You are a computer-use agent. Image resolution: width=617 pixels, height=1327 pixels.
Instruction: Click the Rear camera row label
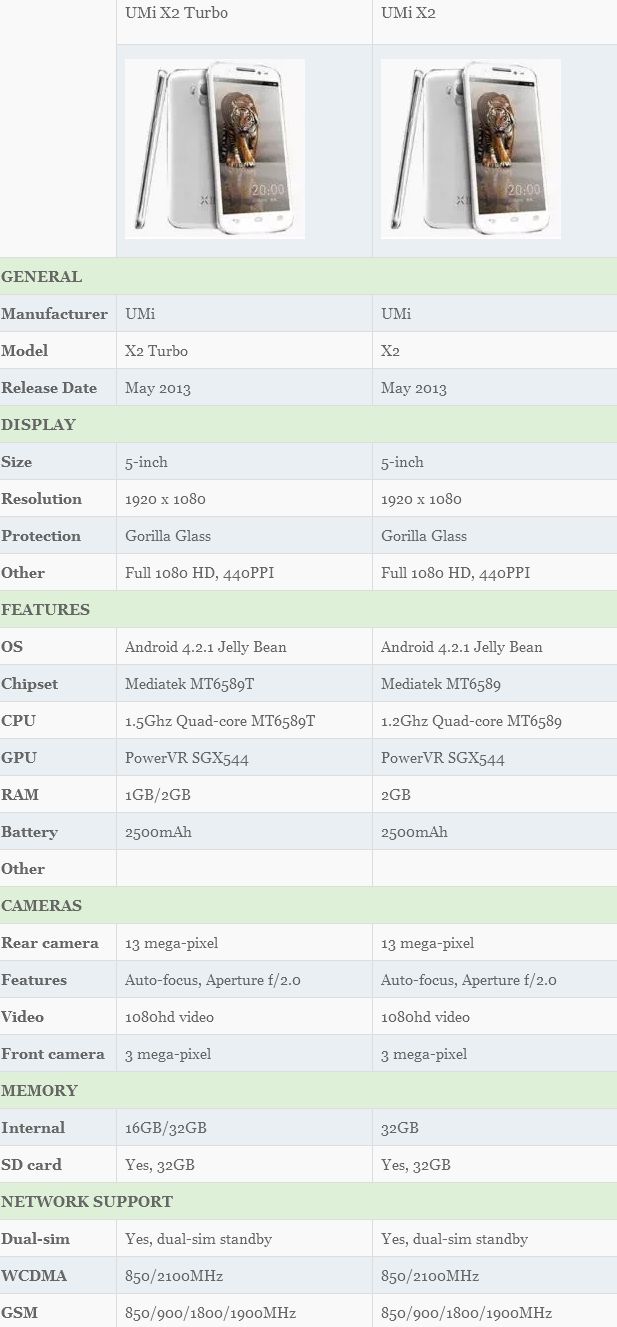pos(50,944)
